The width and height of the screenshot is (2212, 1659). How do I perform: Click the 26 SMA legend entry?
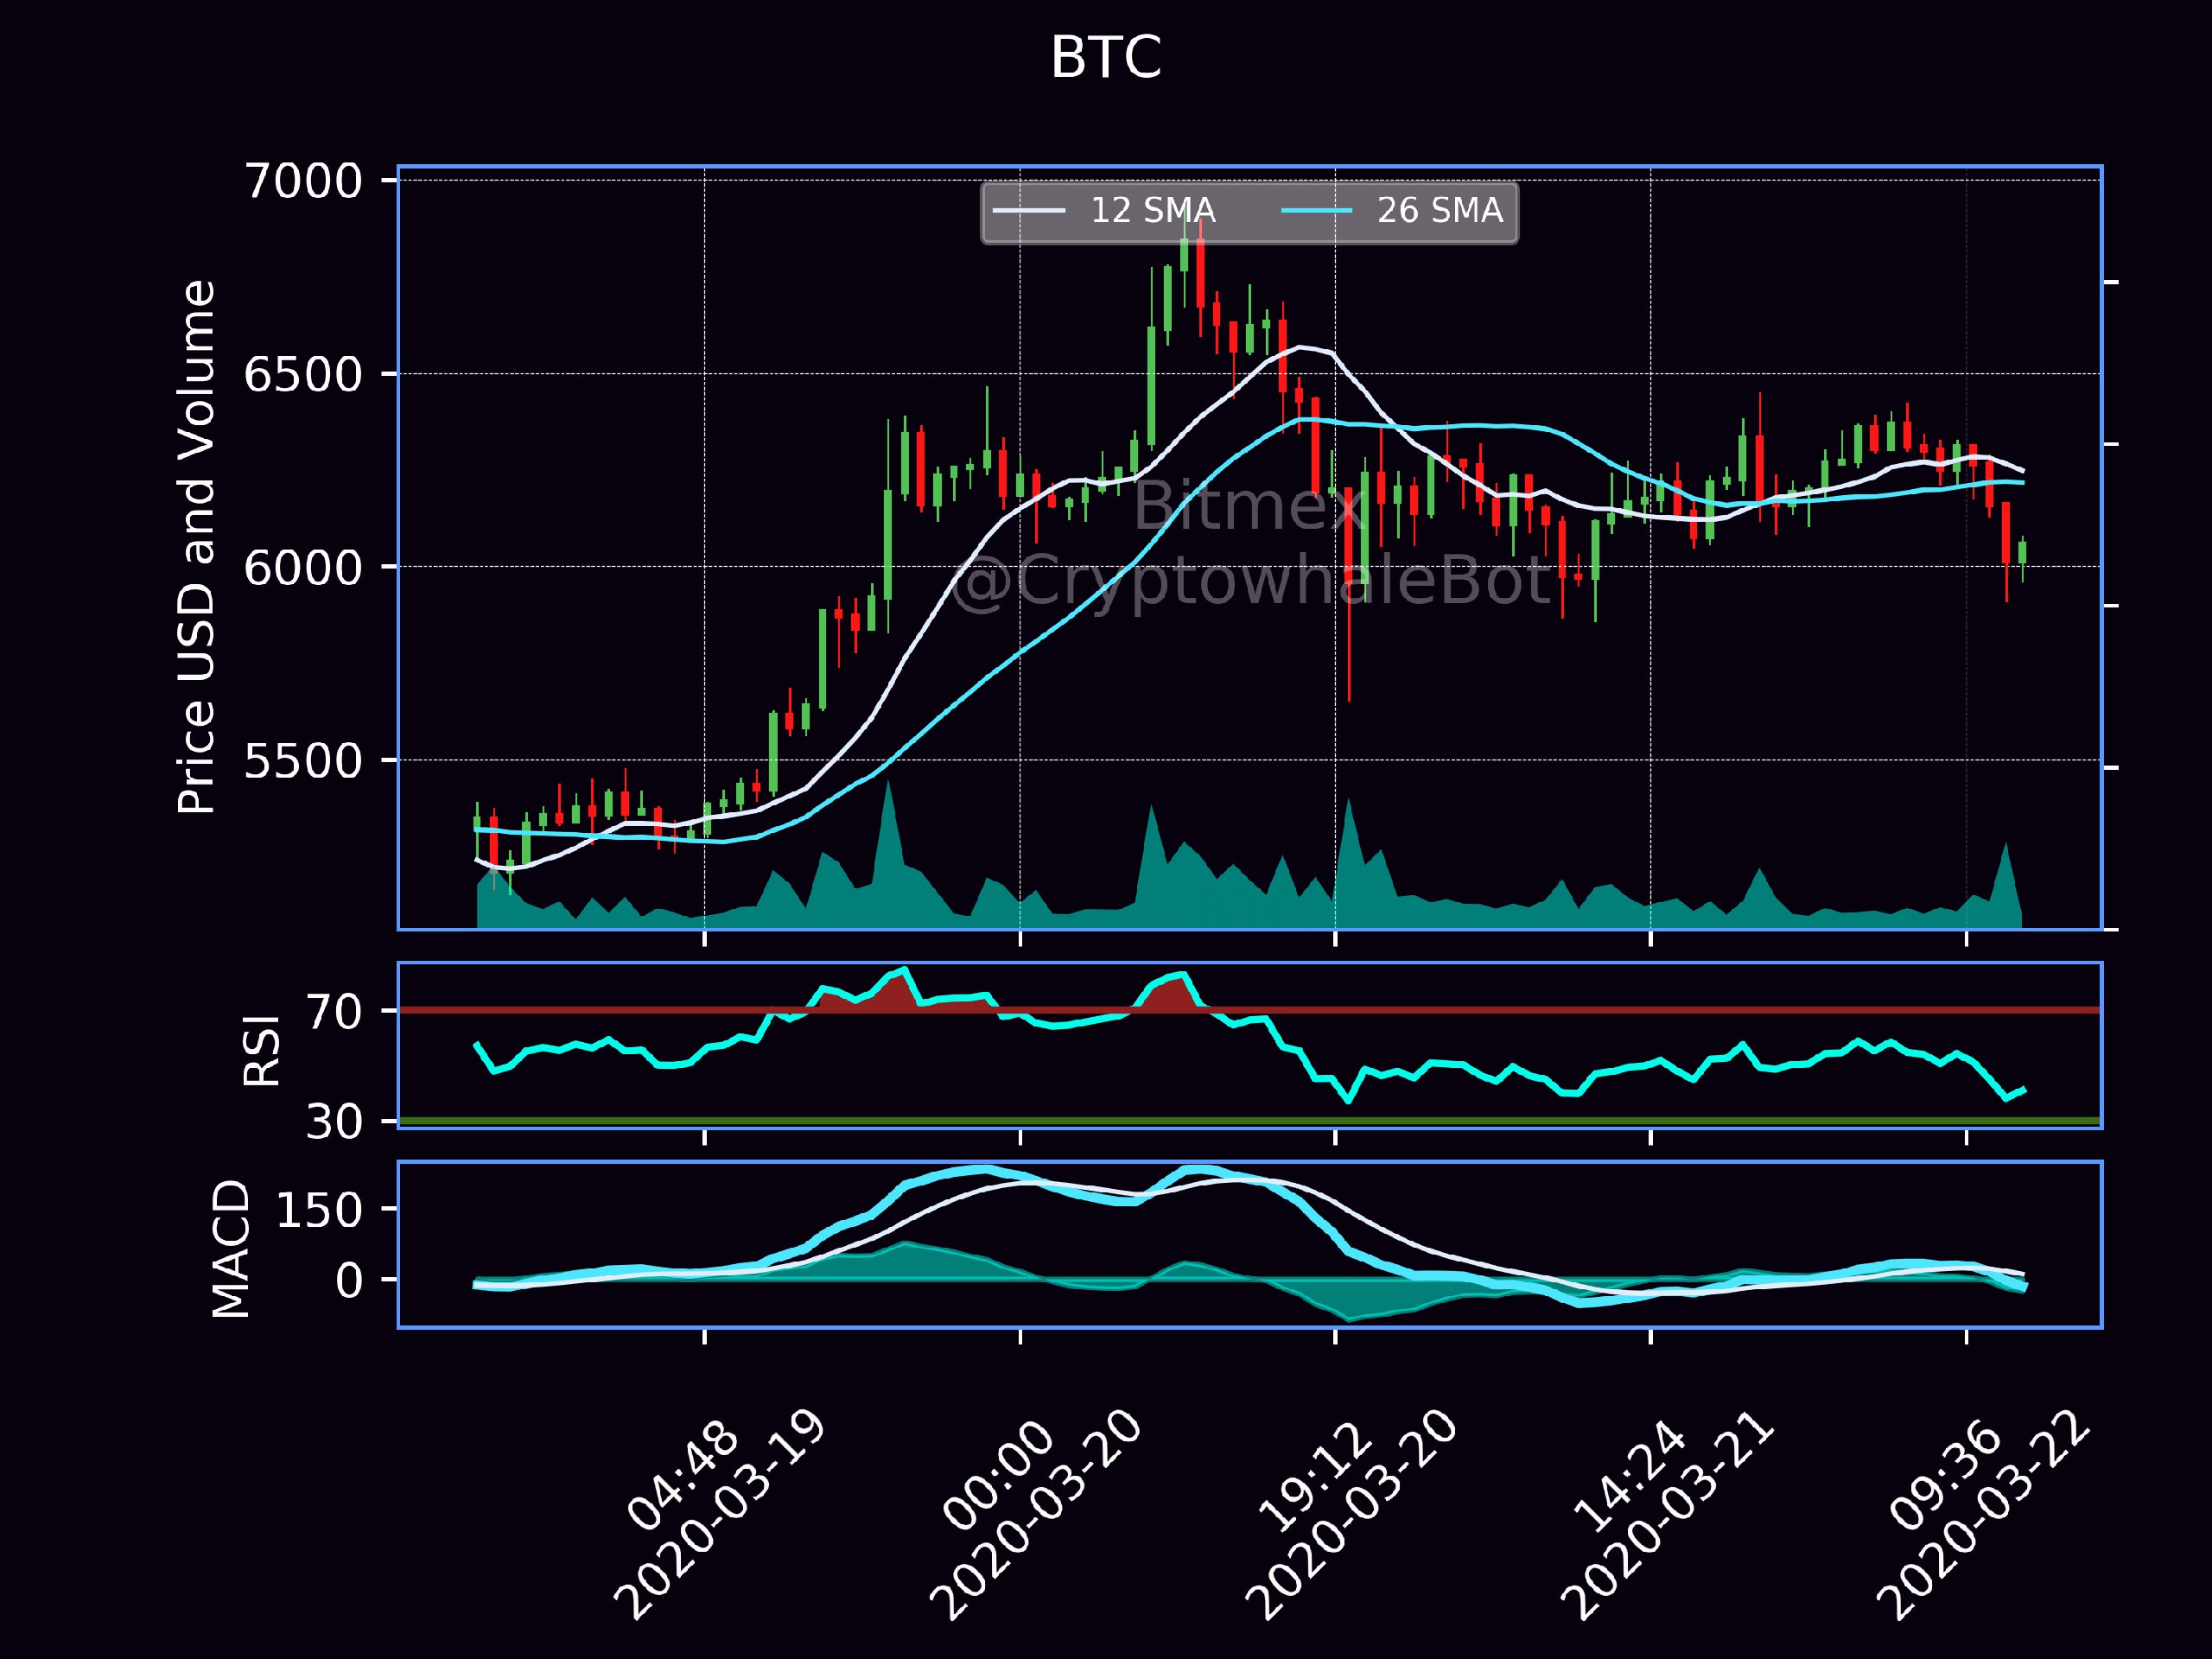pos(1392,211)
